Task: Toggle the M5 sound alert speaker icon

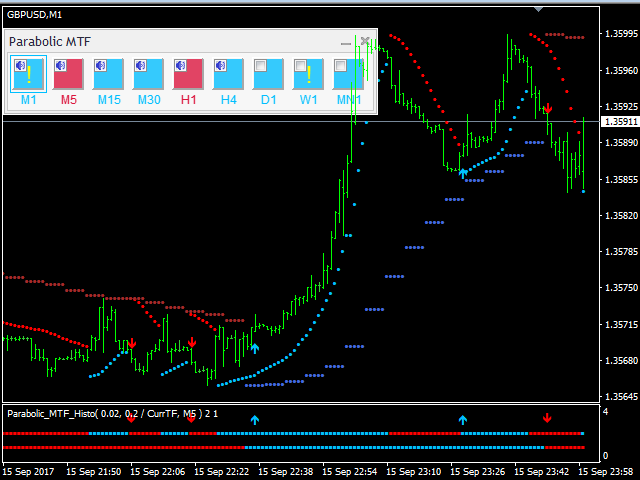Action: coord(60,65)
